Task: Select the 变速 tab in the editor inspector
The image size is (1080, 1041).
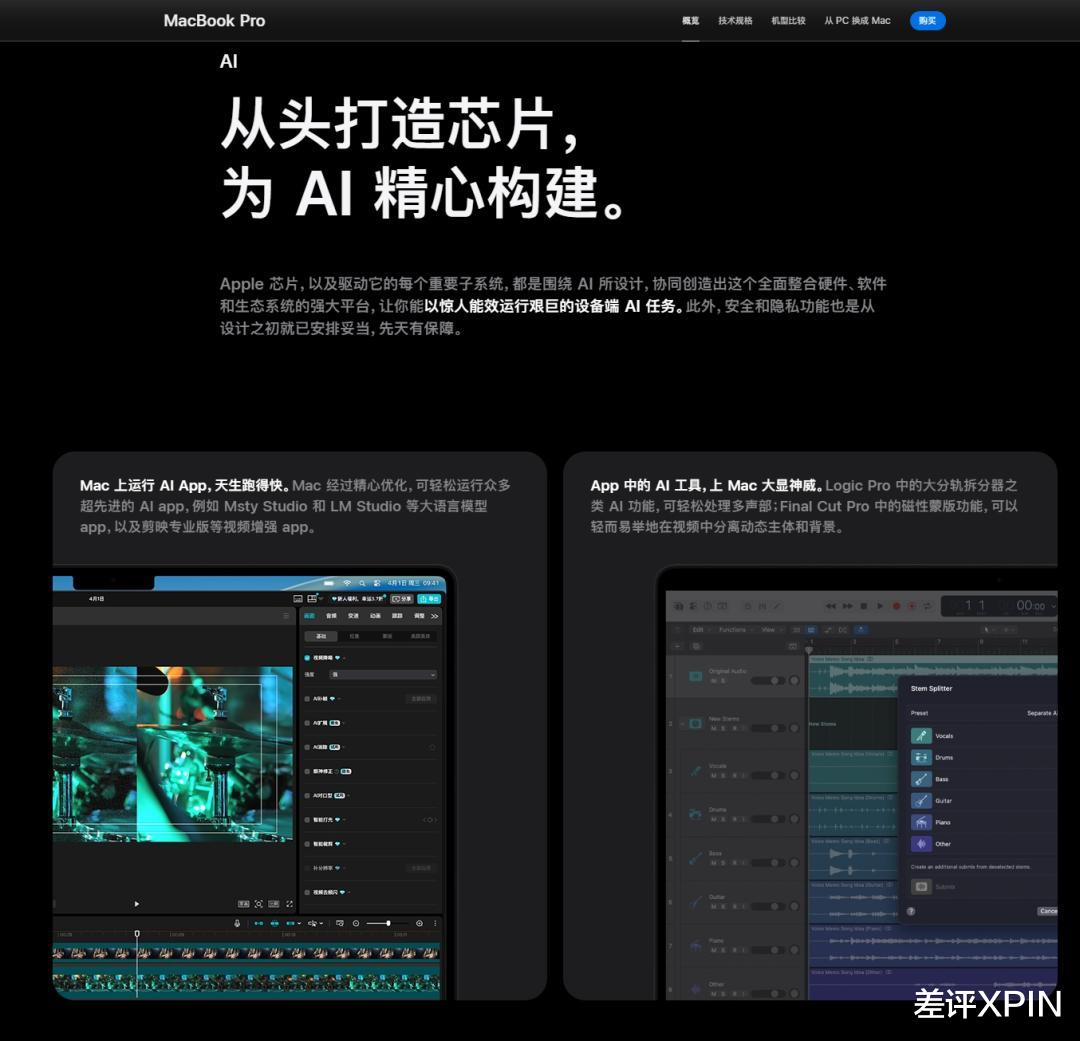Action: pyautogui.click(x=353, y=615)
